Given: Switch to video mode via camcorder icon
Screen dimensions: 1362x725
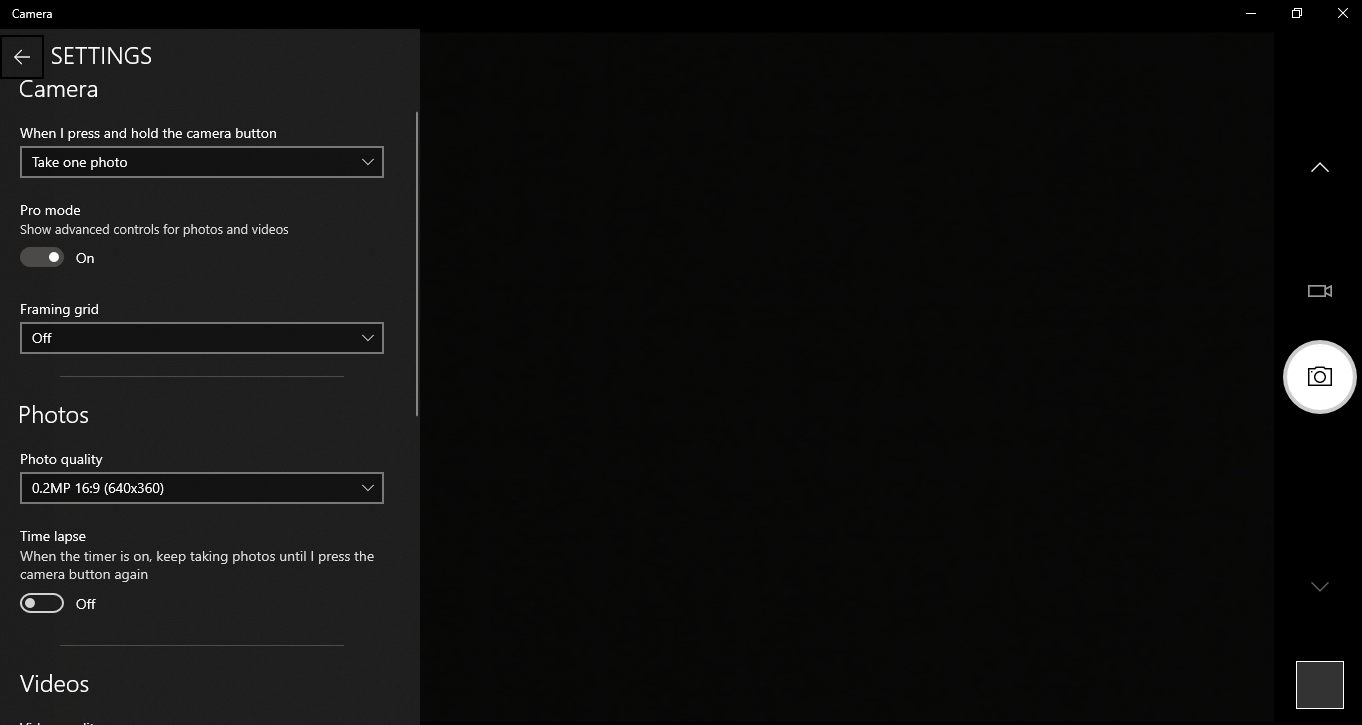Looking at the screenshot, I should (x=1319, y=291).
